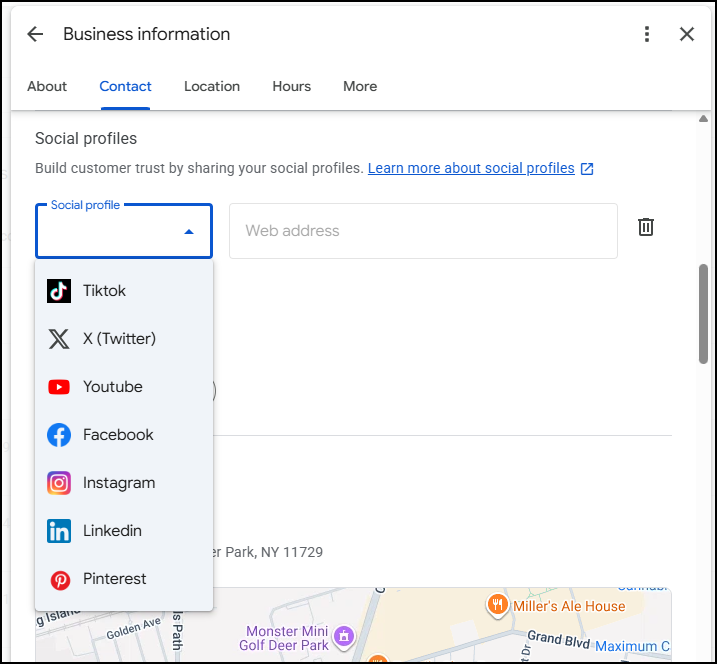Delete the social profile row with trash icon
717x664 pixels.
[646, 227]
